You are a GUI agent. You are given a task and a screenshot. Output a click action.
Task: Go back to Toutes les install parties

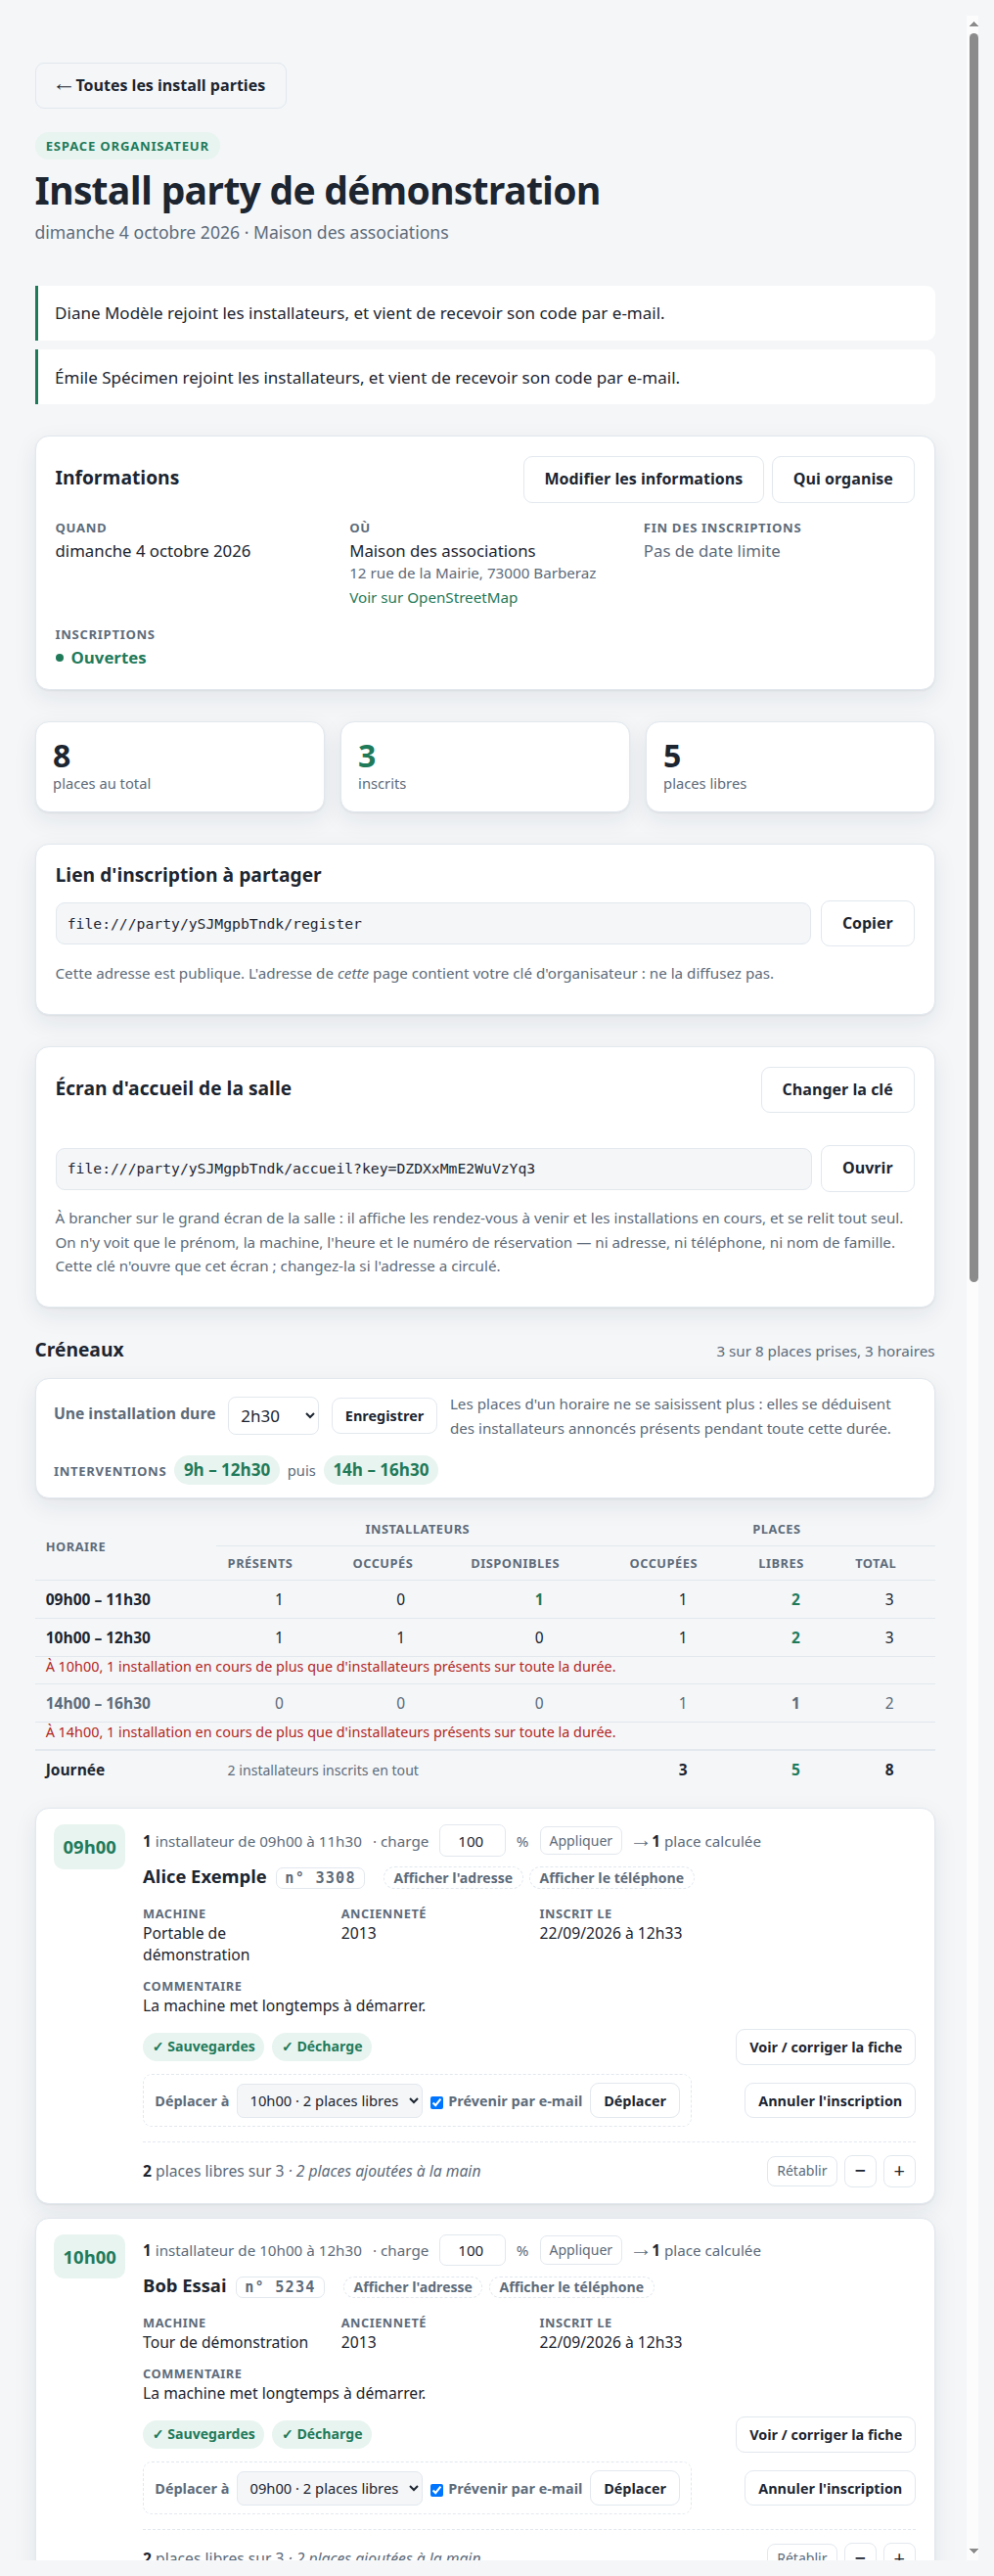click(x=161, y=86)
